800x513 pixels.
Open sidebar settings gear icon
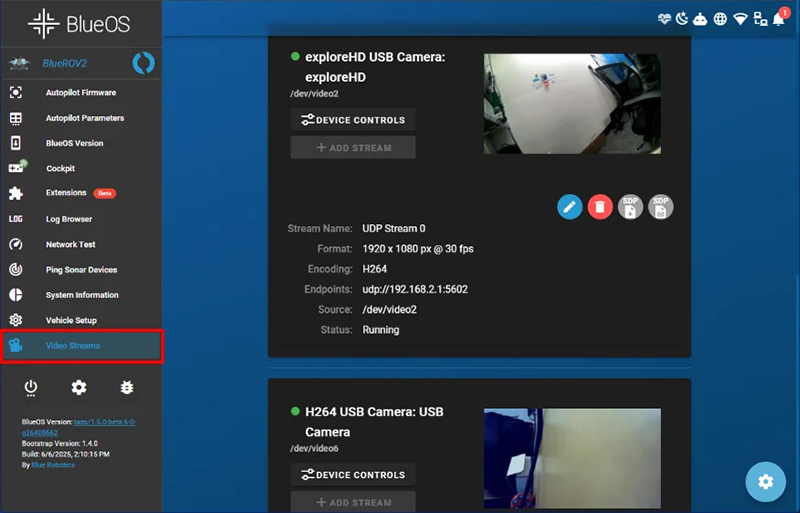coord(79,387)
